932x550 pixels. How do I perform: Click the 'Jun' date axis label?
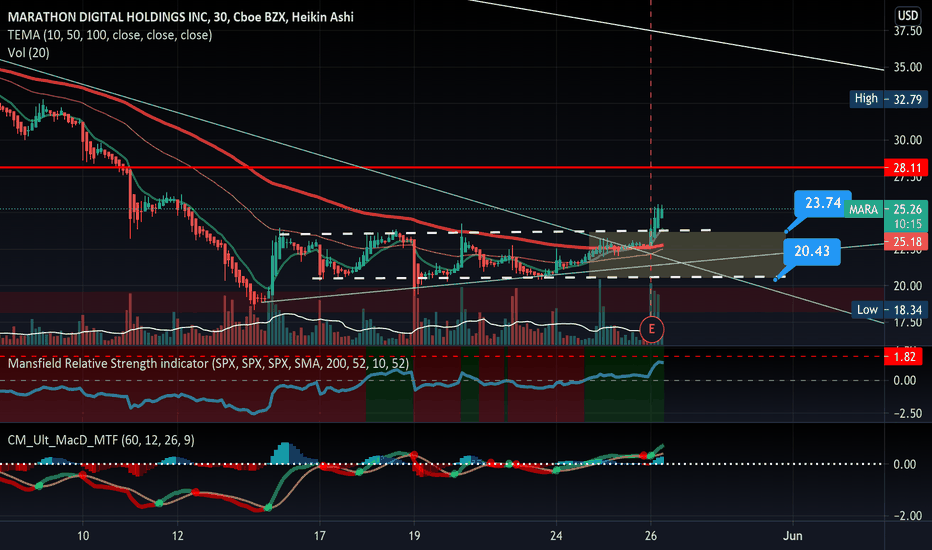[792, 536]
